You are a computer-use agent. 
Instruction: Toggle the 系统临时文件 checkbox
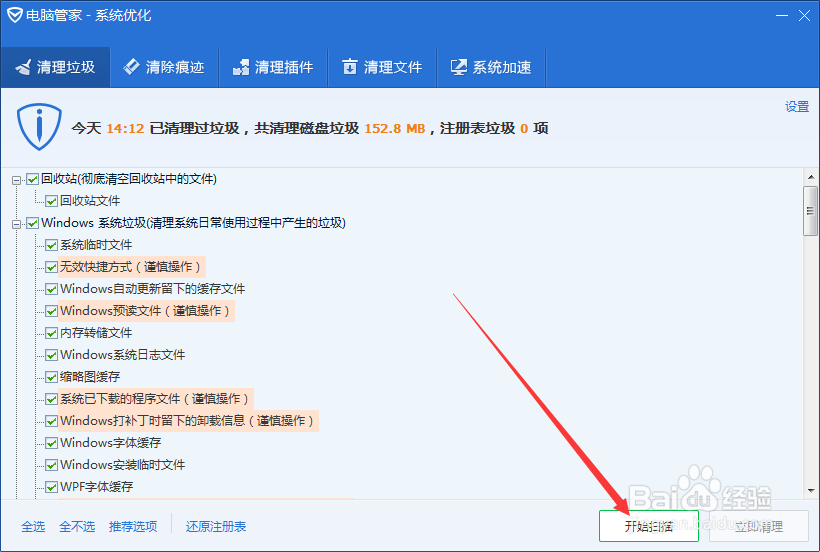pyautogui.click(x=51, y=245)
